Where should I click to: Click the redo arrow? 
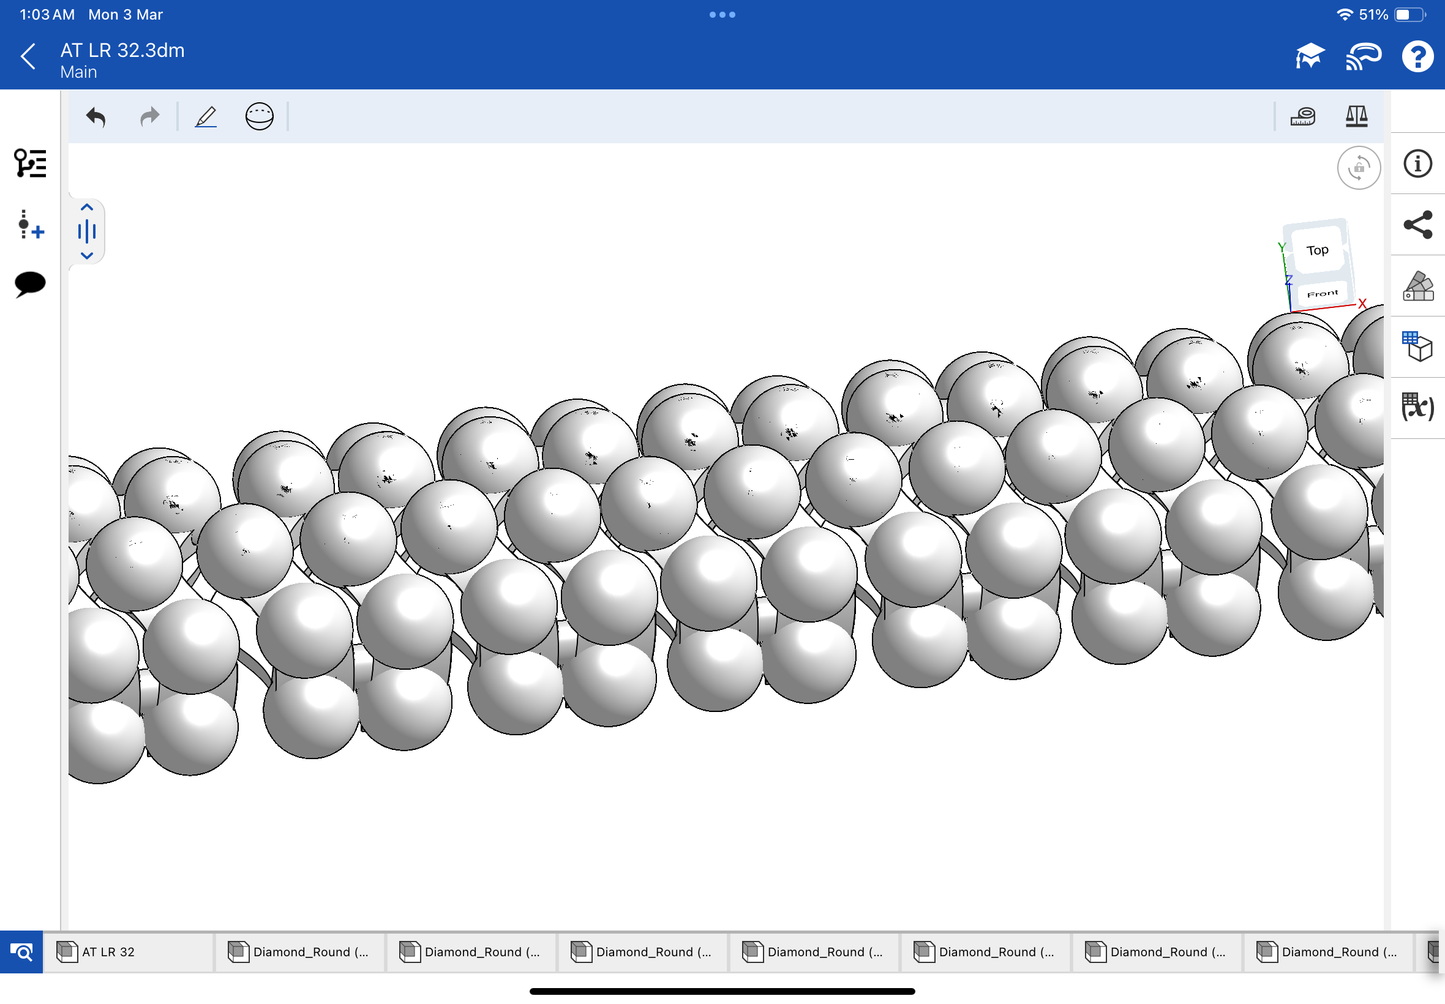pyautogui.click(x=150, y=117)
